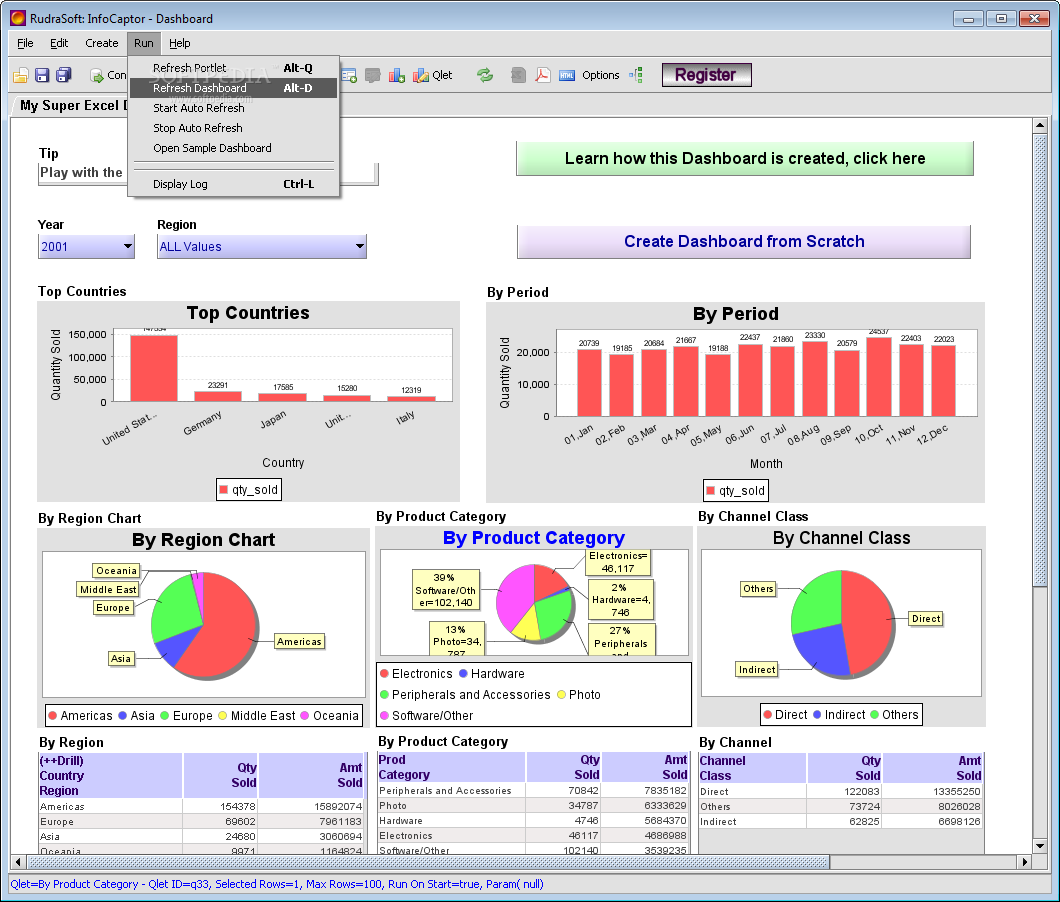
Task: Click Photo row in Product Category table
Action: (x=533, y=806)
